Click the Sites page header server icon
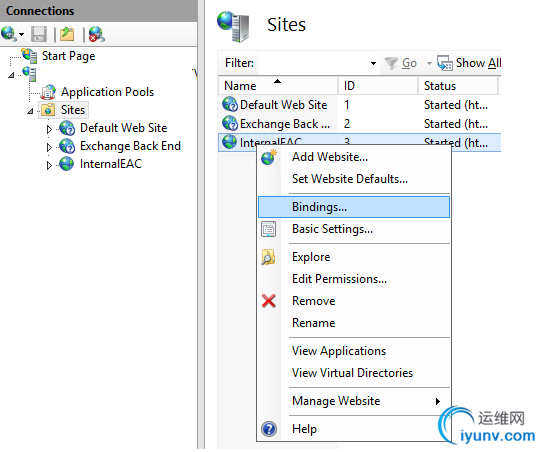Screen dimensions: 541x452 pyautogui.click(x=233, y=27)
